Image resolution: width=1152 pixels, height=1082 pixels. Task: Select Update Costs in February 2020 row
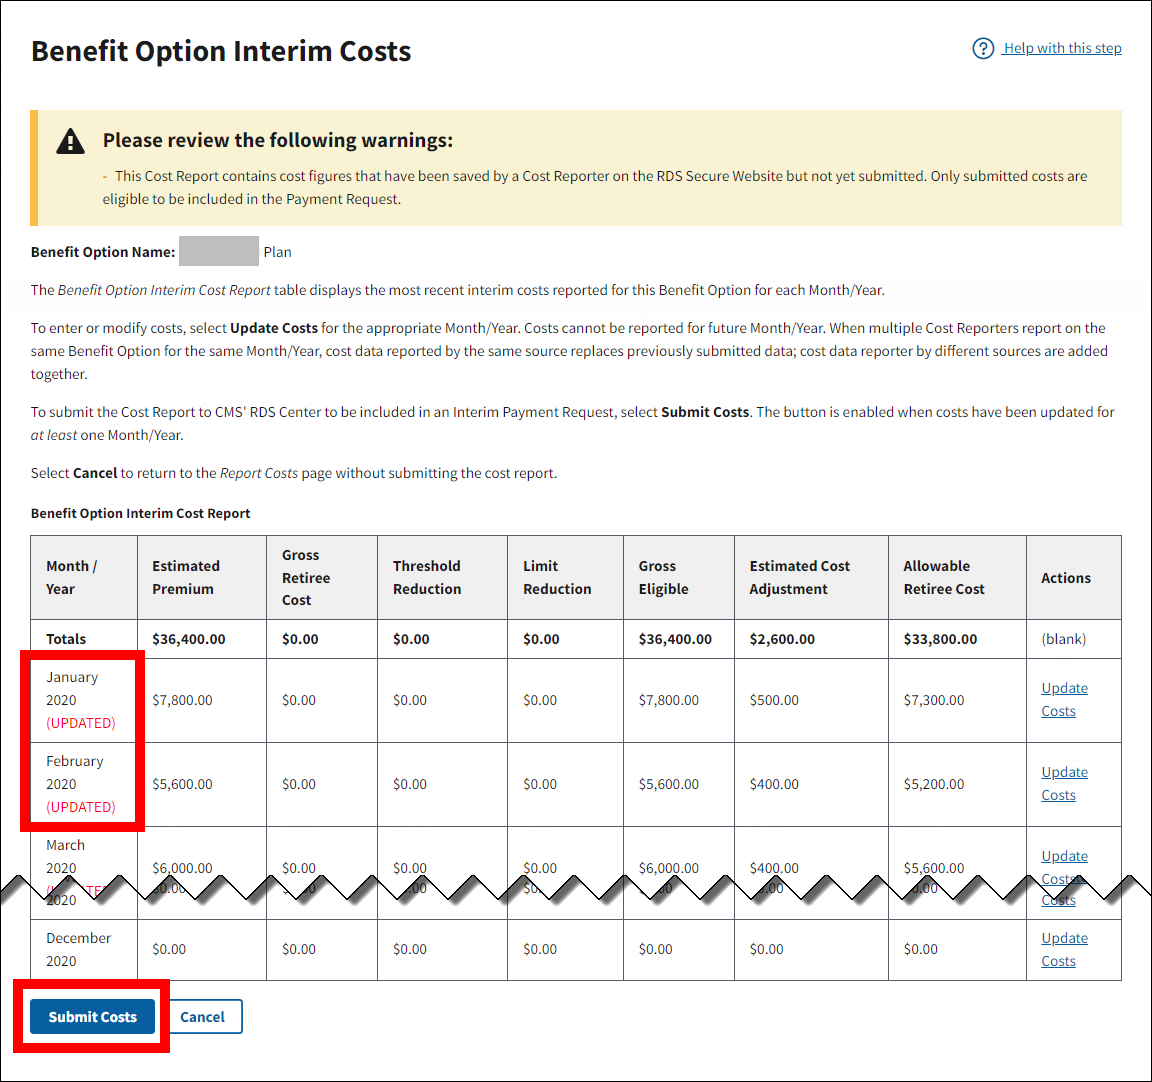pyautogui.click(x=1064, y=783)
